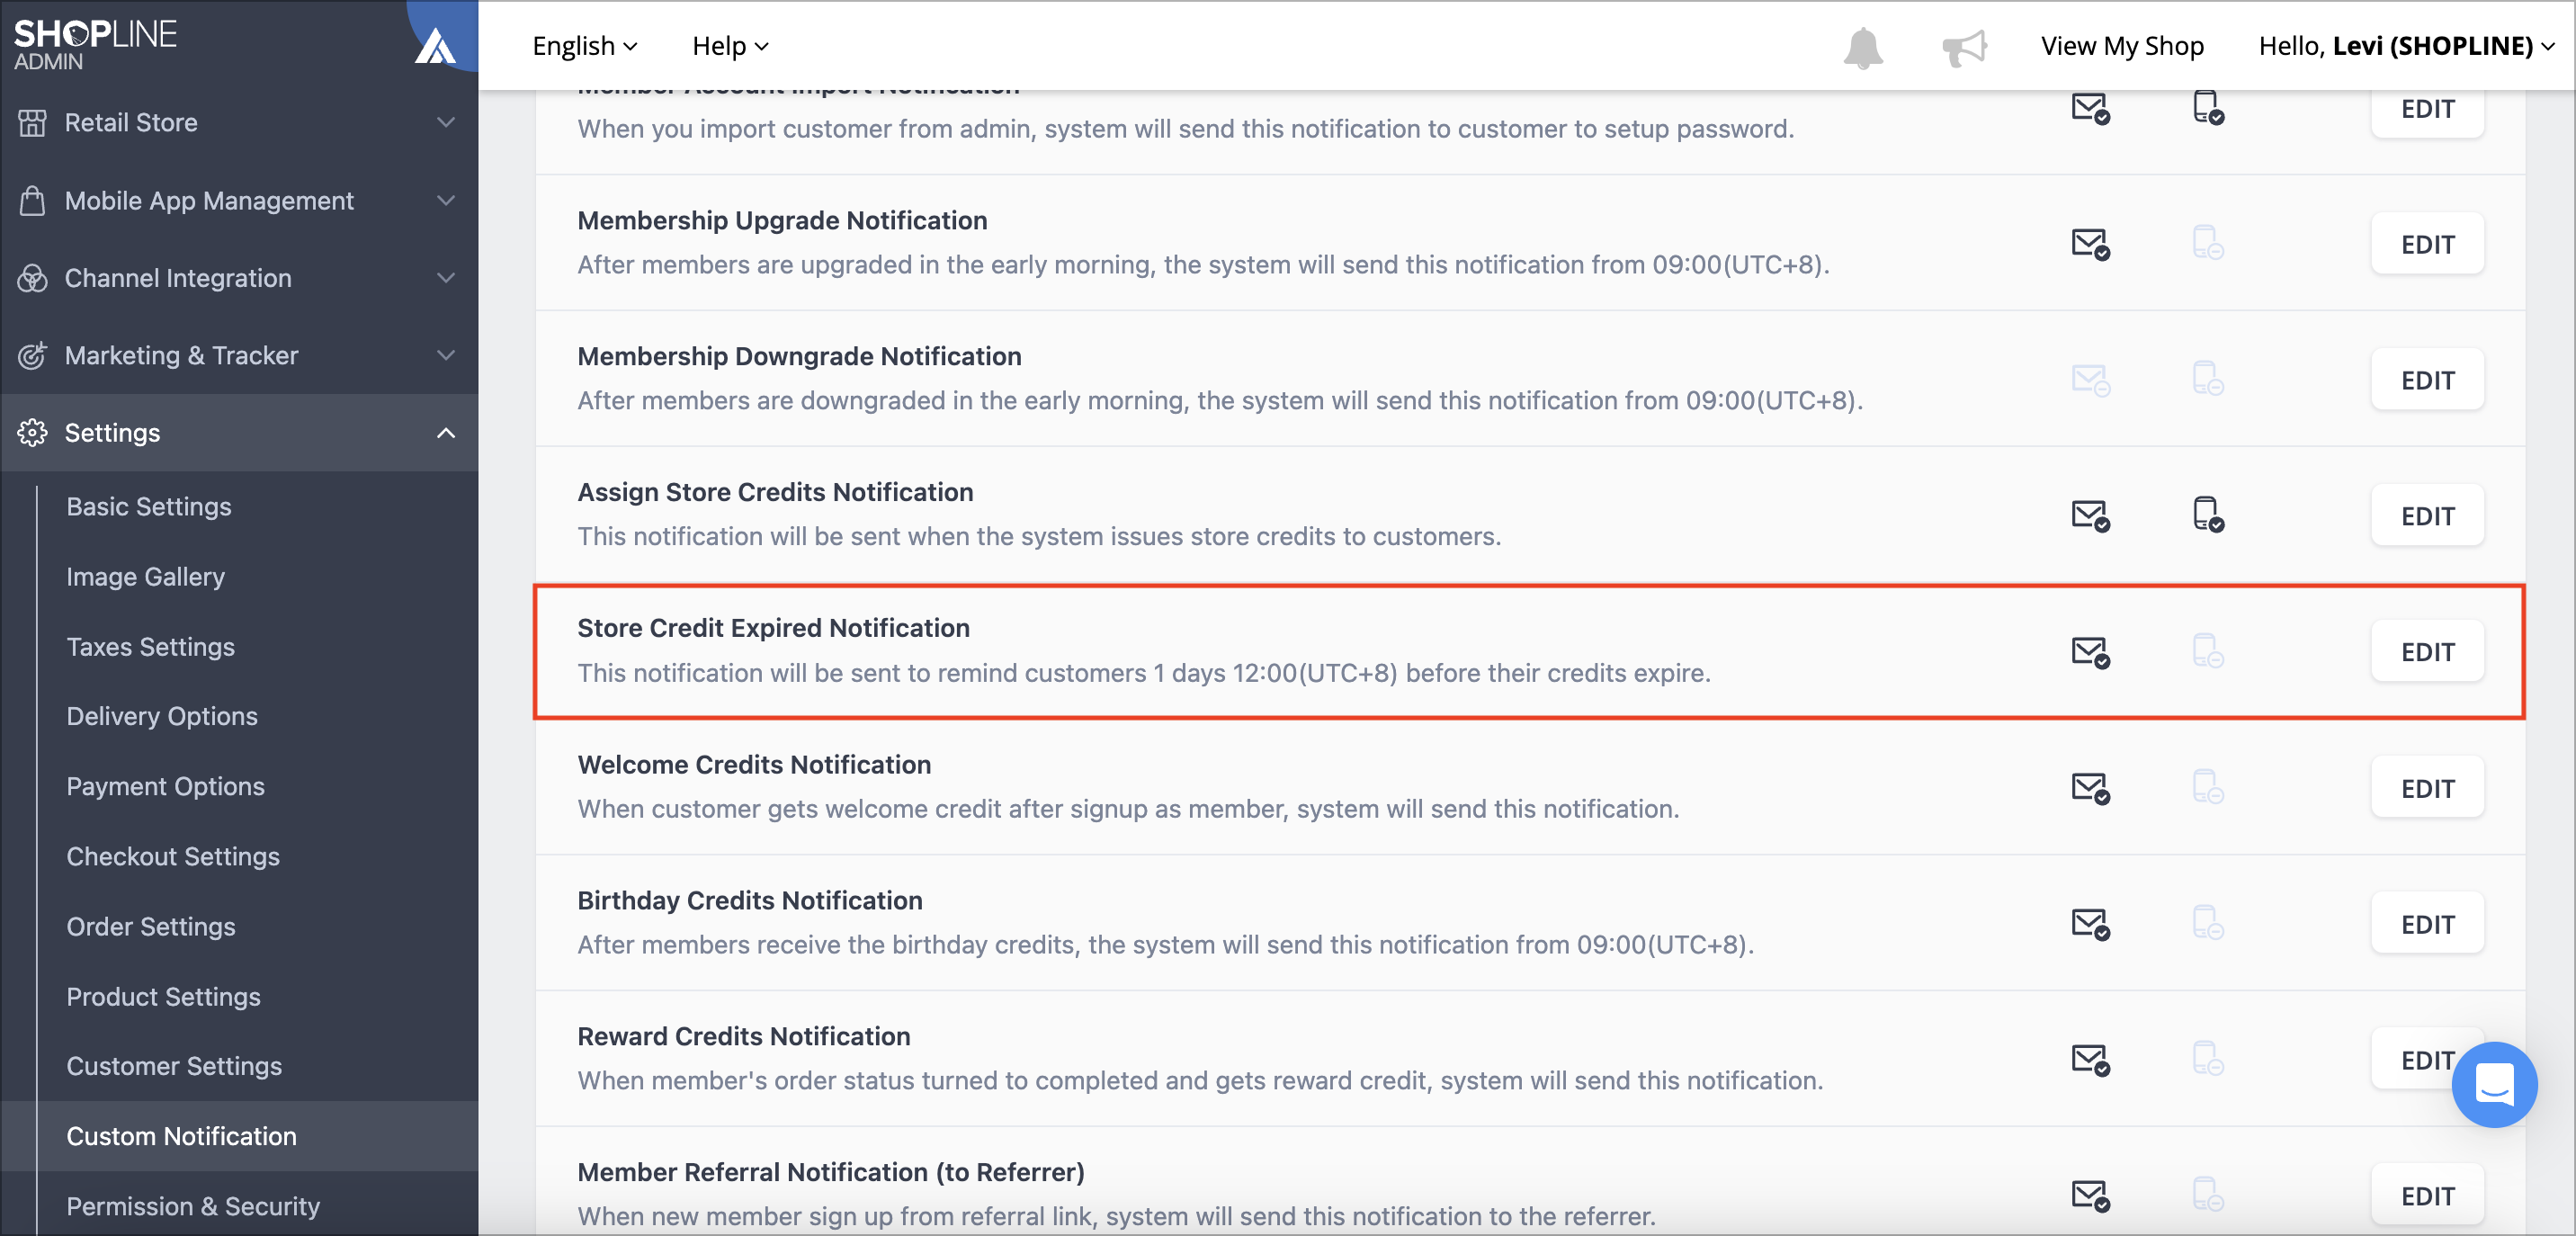Edit Birthday Credits Notification
The height and width of the screenshot is (1236, 2576).
coord(2427,924)
